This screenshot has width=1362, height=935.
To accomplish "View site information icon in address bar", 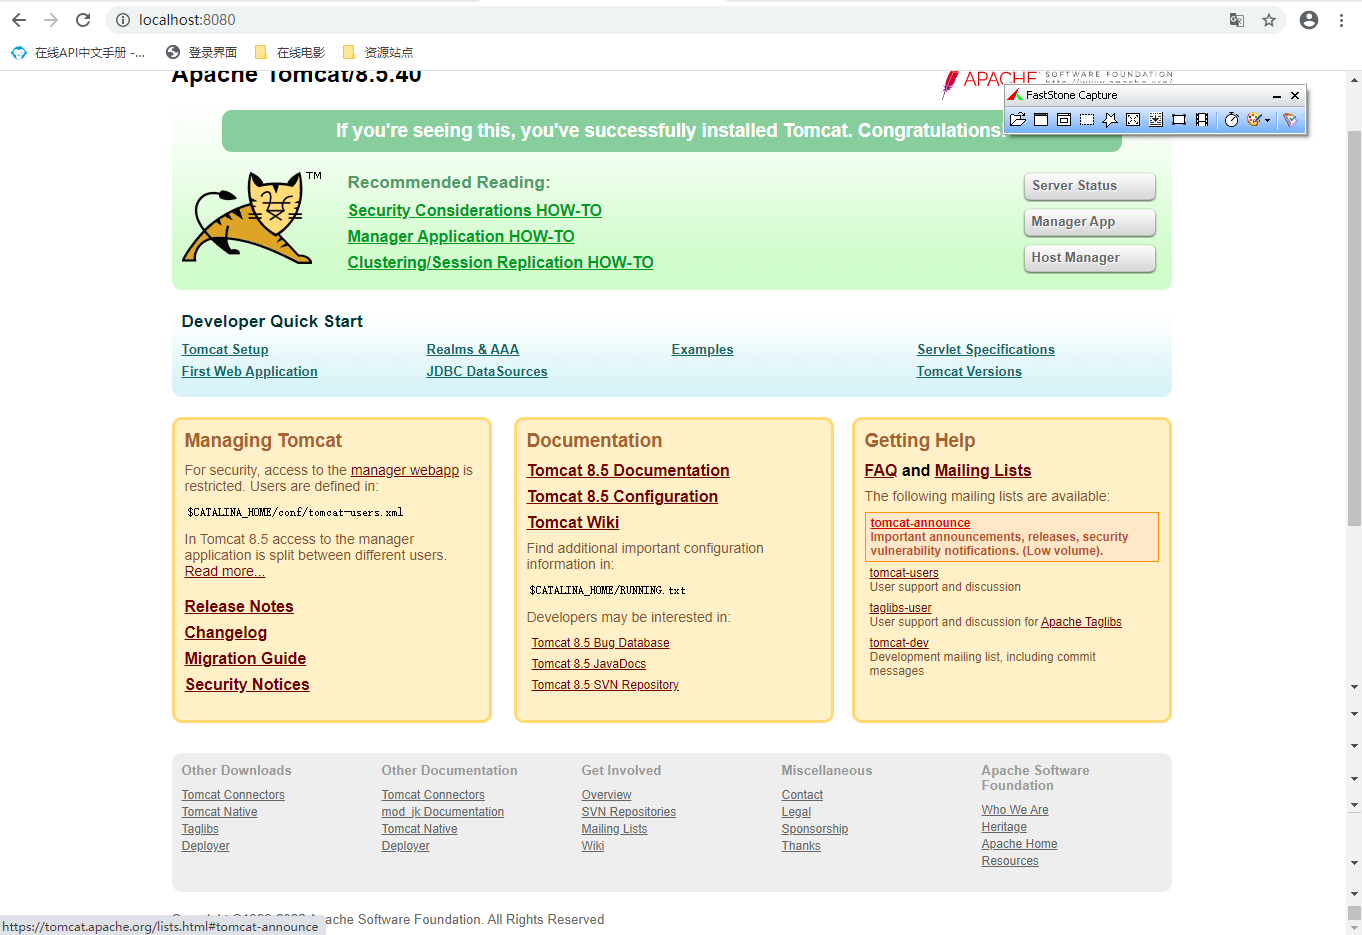I will pos(123,20).
